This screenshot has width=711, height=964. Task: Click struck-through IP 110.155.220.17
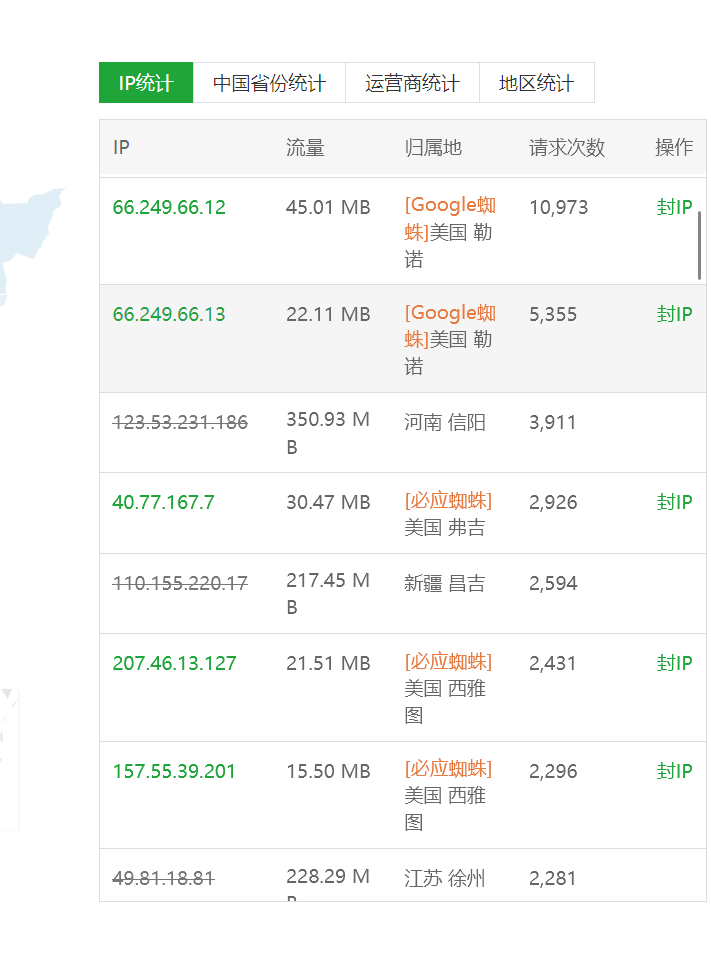180,583
